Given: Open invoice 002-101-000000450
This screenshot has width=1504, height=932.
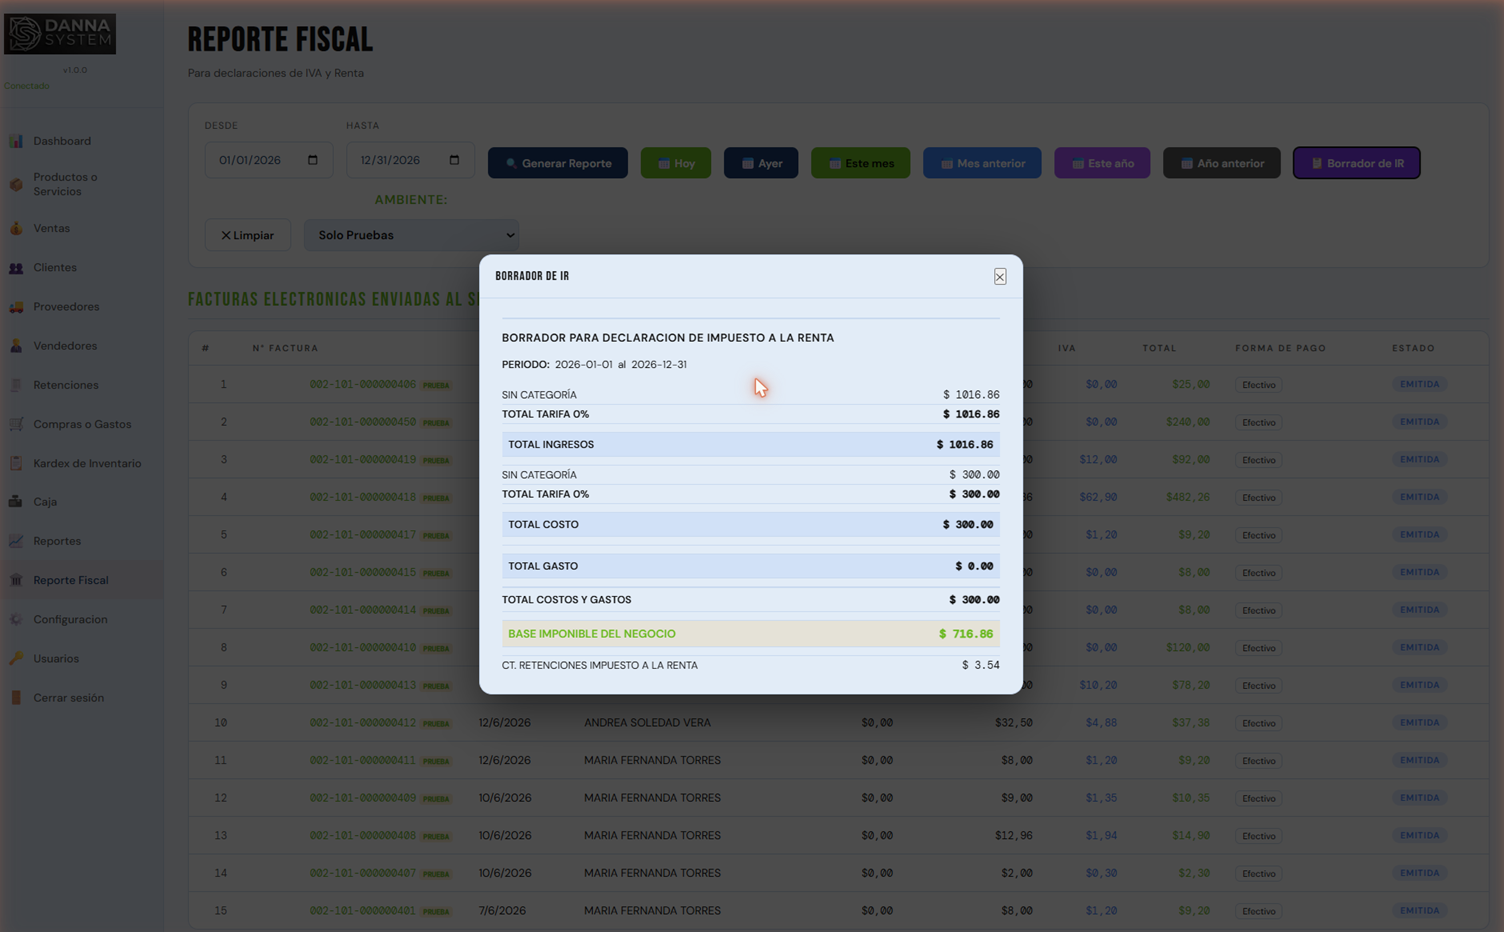Looking at the screenshot, I should coord(362,422).
